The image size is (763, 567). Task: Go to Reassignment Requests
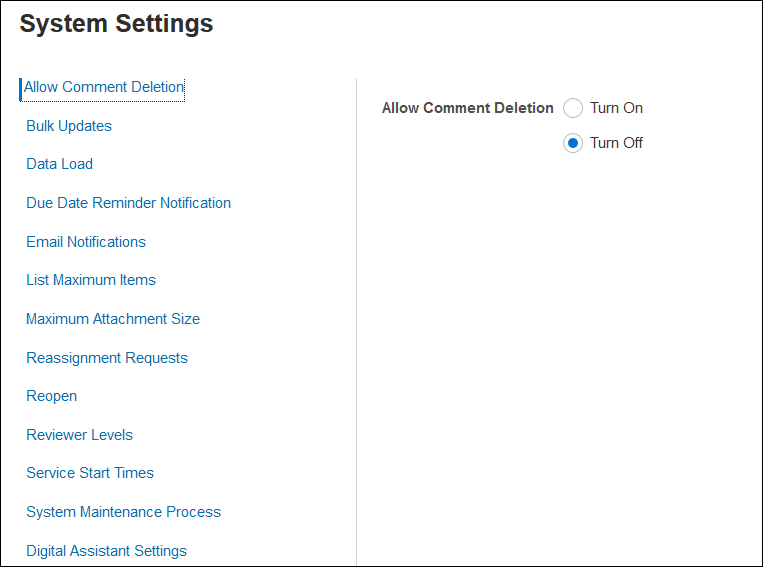(107, 358)
